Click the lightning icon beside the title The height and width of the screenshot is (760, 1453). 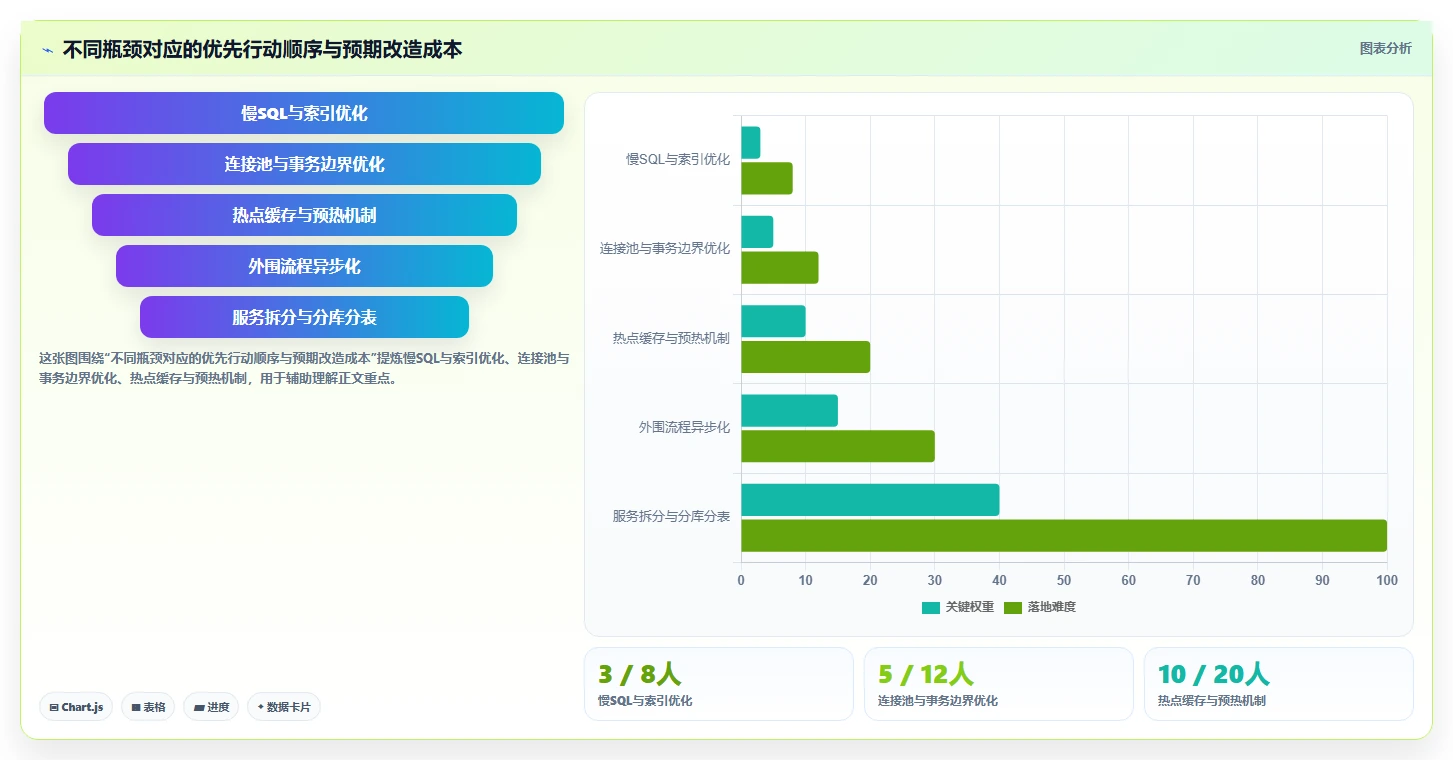[47, 50]
